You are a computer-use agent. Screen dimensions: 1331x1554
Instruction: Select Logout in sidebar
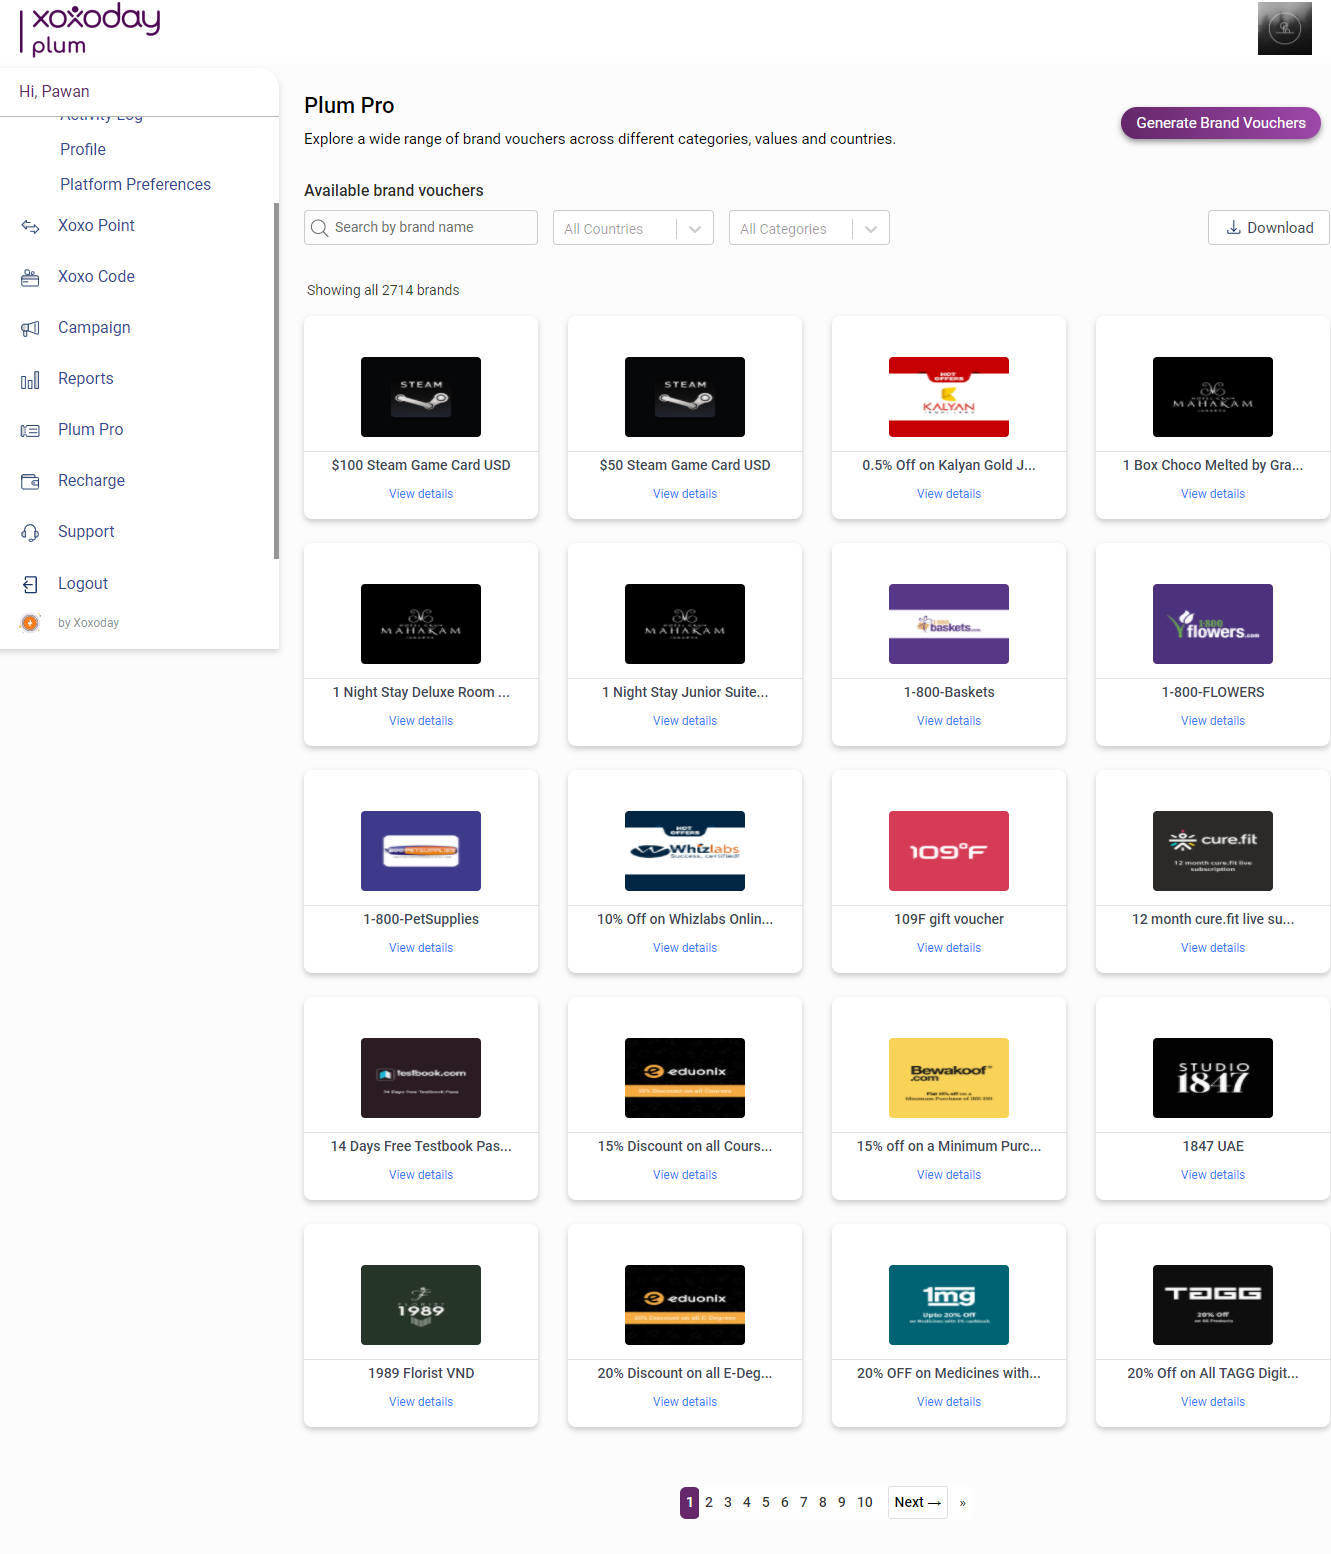pyautogui.click(x=83, y=584)
